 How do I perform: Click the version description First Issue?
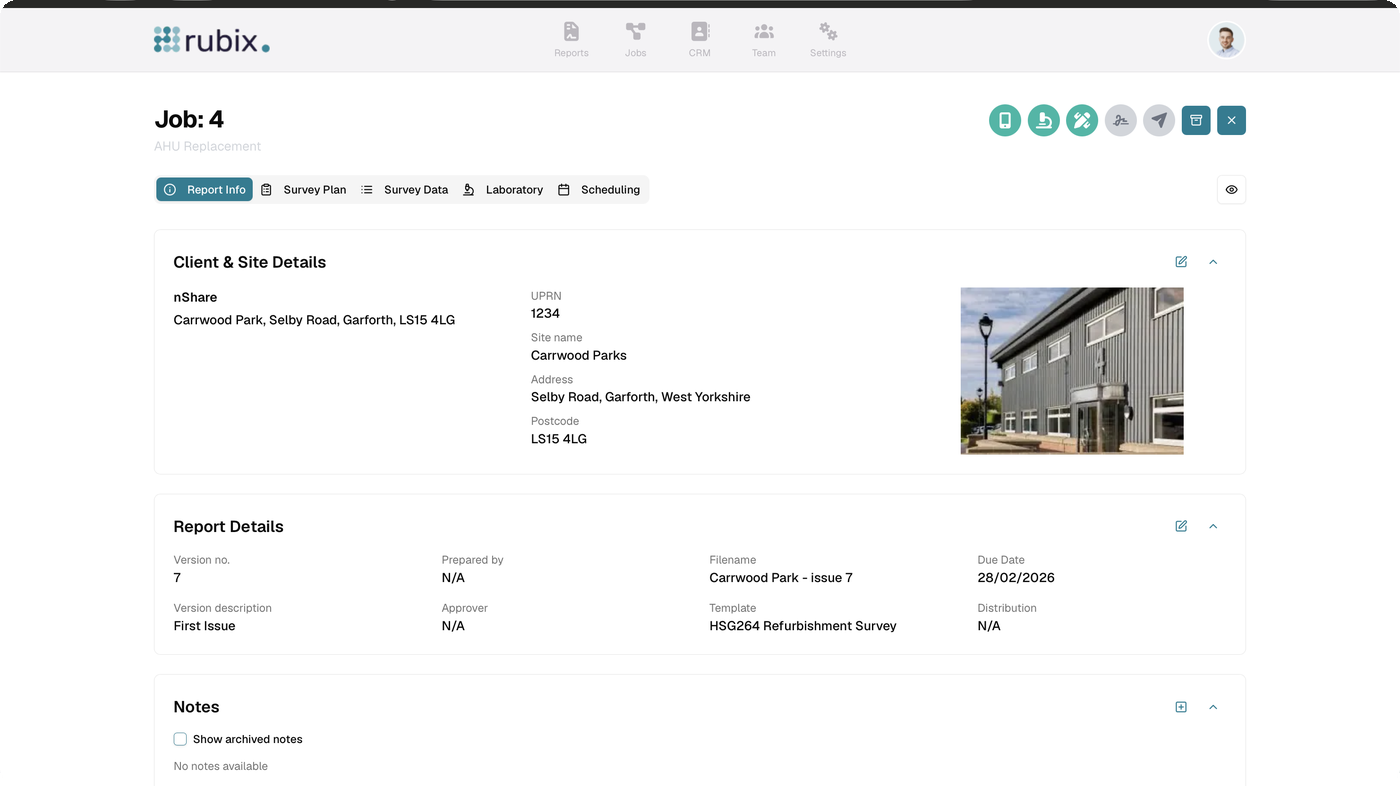coord(204,626)
